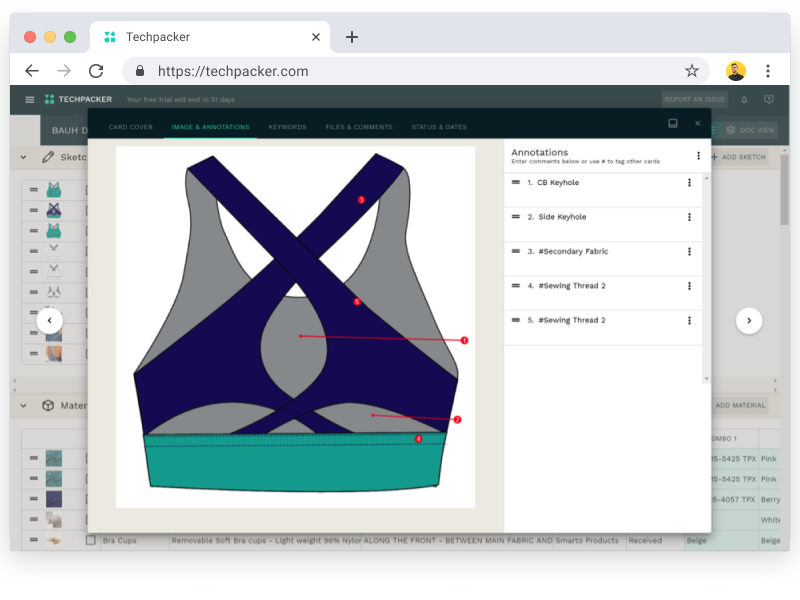Open the browser profile avatar

point(736,71)
